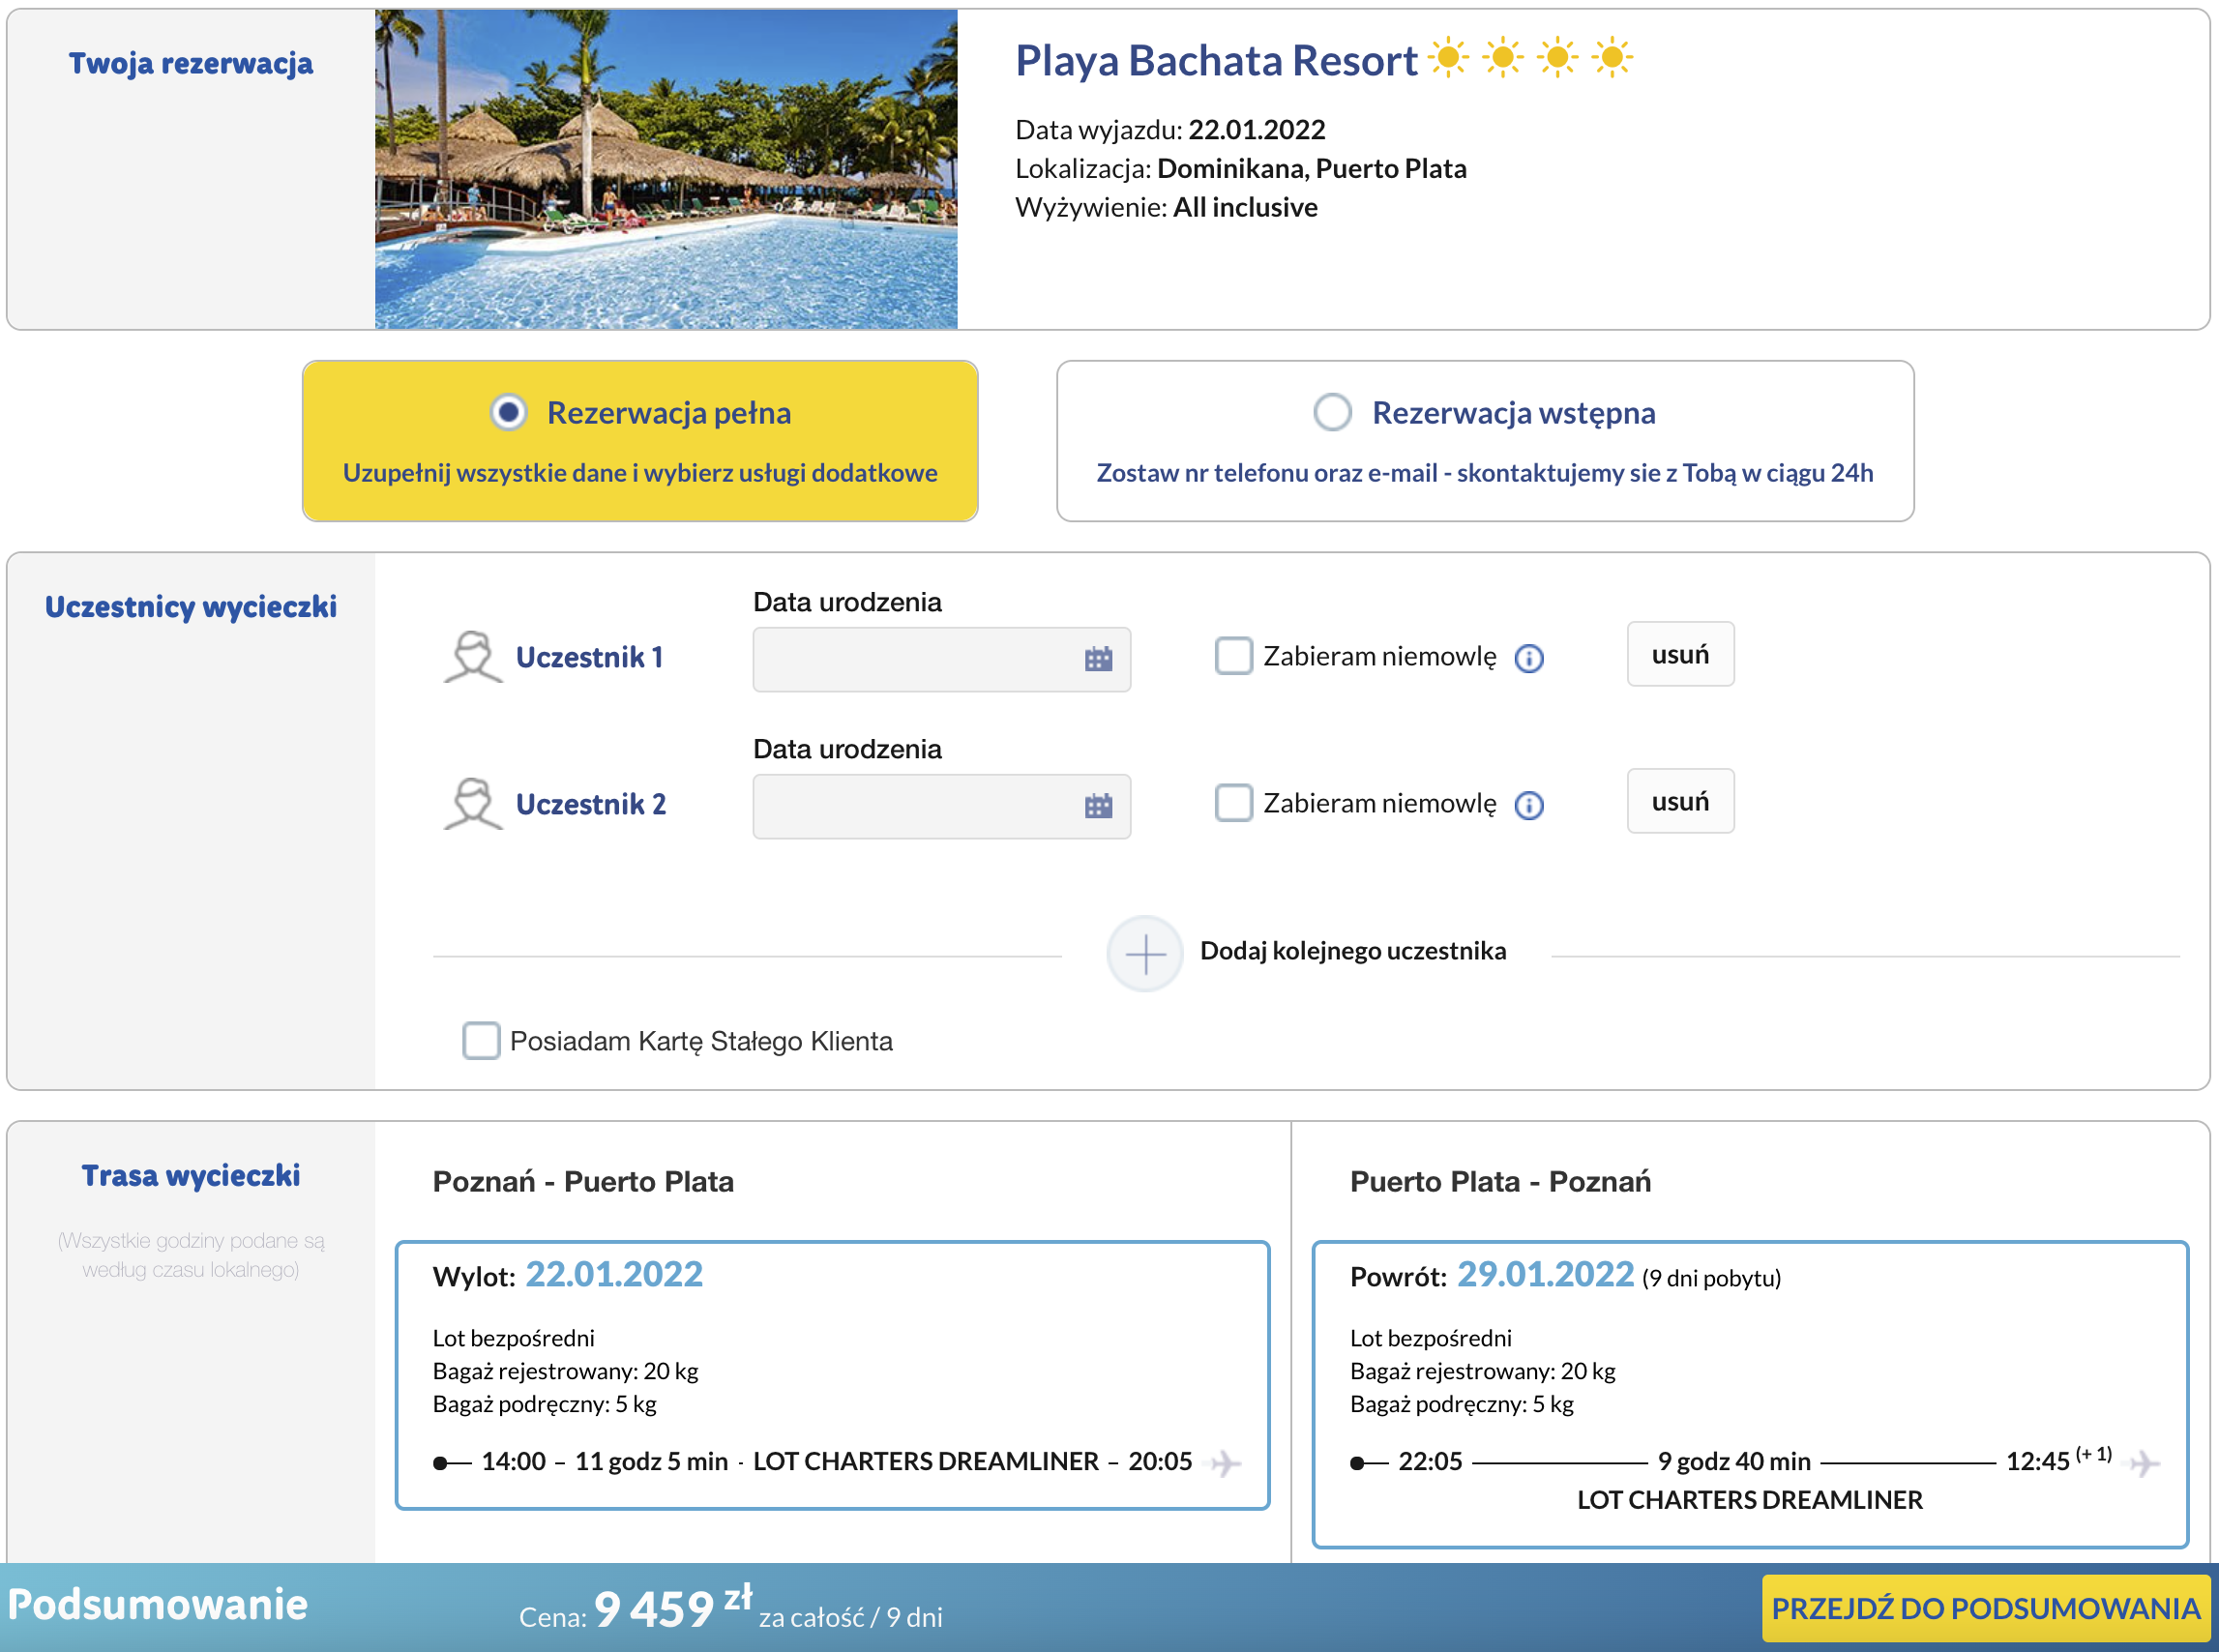Image resolution: width=2219 pixels, height=1652 pixels.
Task: Click Dodaj kolejnego uczestnika link
Action: 1352,951
